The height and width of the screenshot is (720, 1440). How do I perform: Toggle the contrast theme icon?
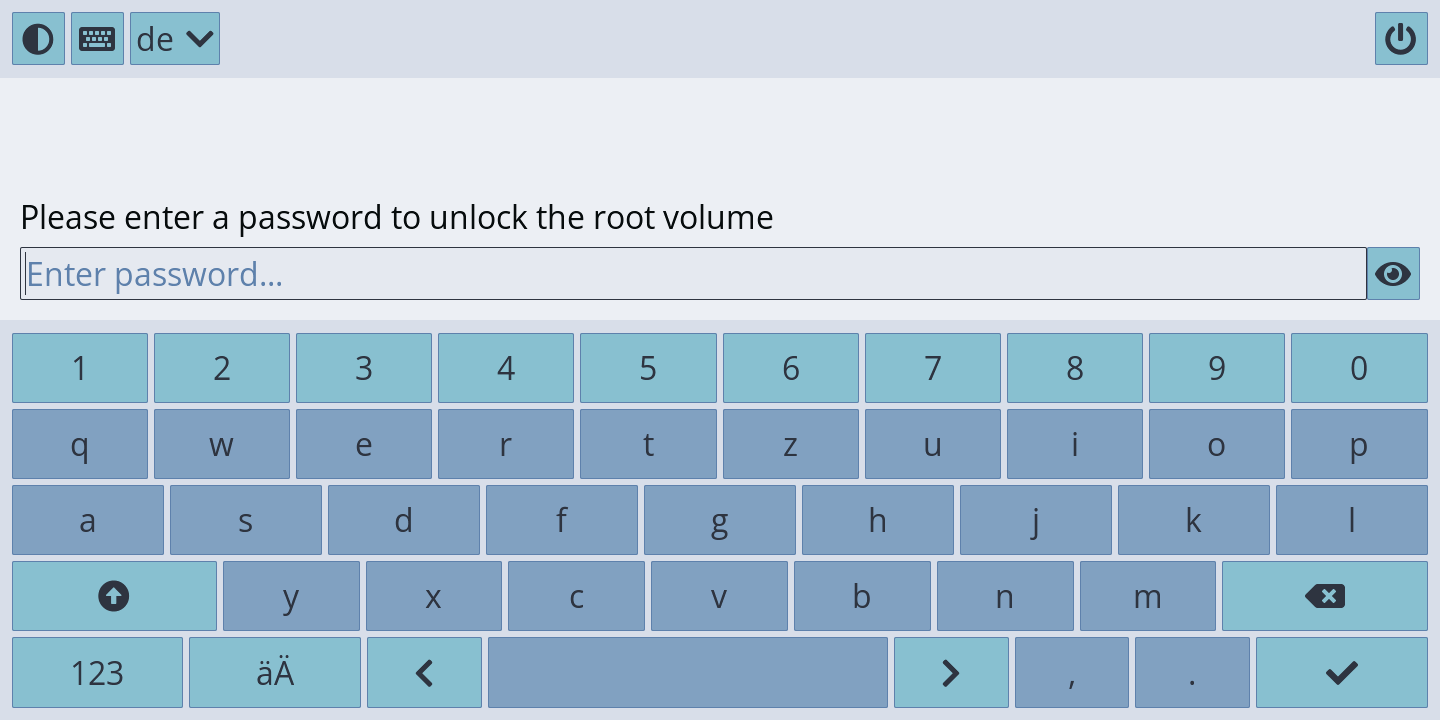[x=38, y=39]
